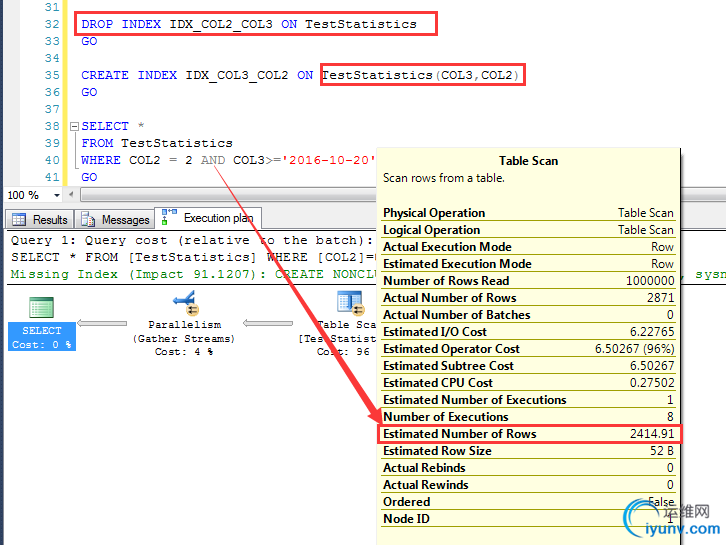This screenshot has width=726, height=545.
Task: Click the 'Logical Operation' tooltip row
Action: pyautogui.click(x=528, y=230)
